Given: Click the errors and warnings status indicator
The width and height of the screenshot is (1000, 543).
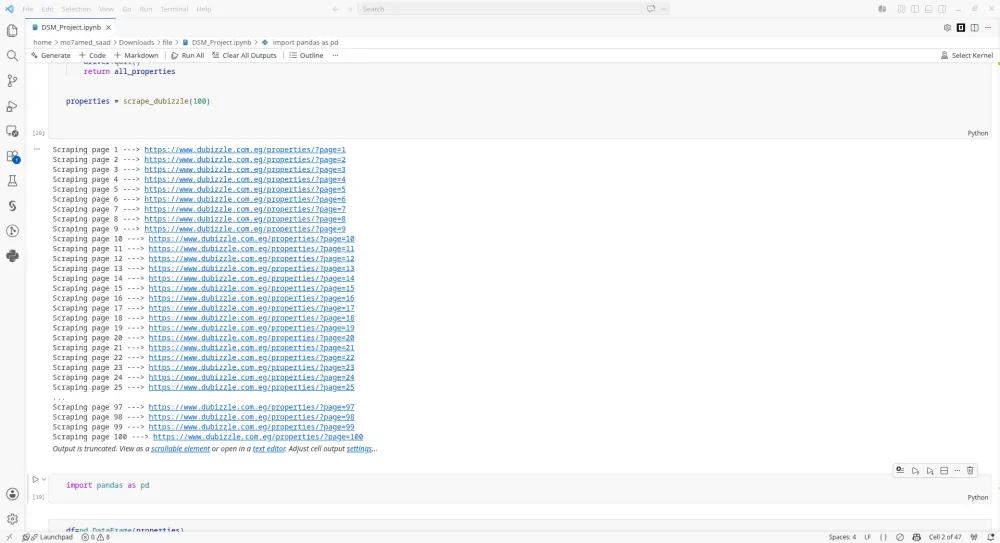Looking at the screenshot, I should coord(96,537).
